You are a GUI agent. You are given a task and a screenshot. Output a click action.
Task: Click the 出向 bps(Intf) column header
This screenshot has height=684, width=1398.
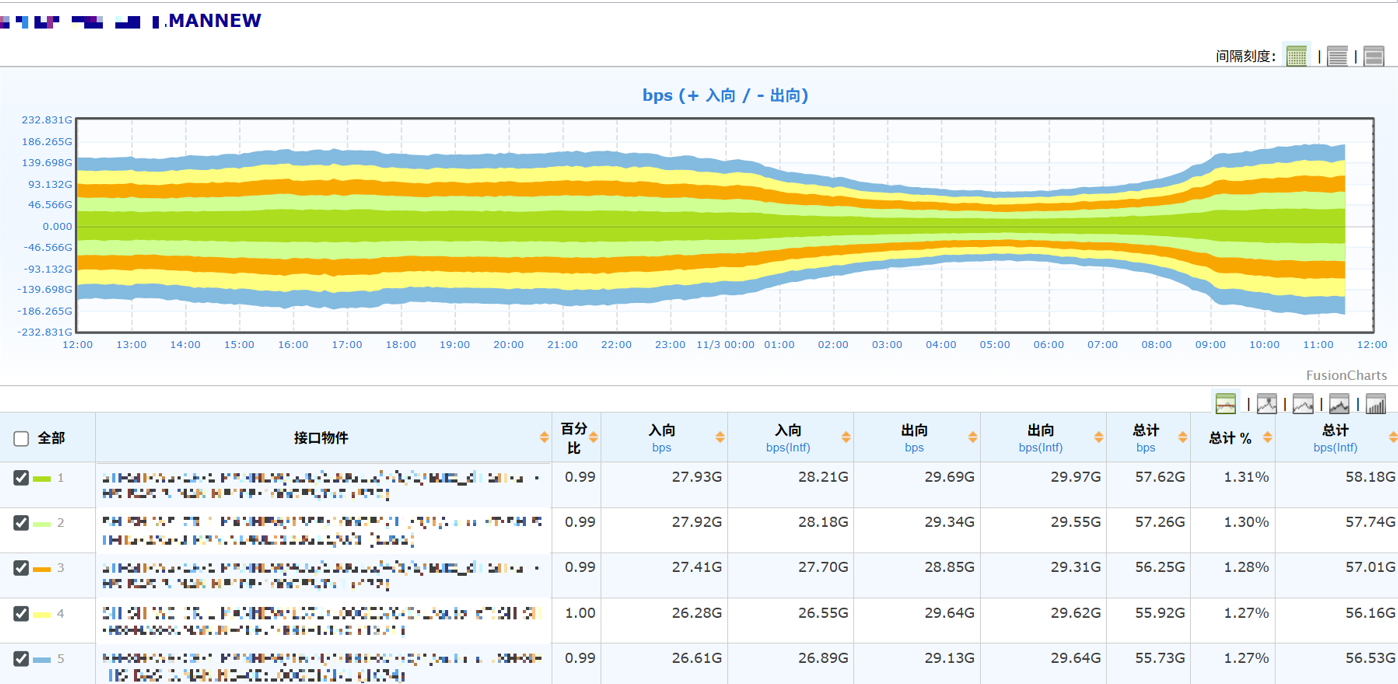pyautogui.click(x=1040, y=438)
